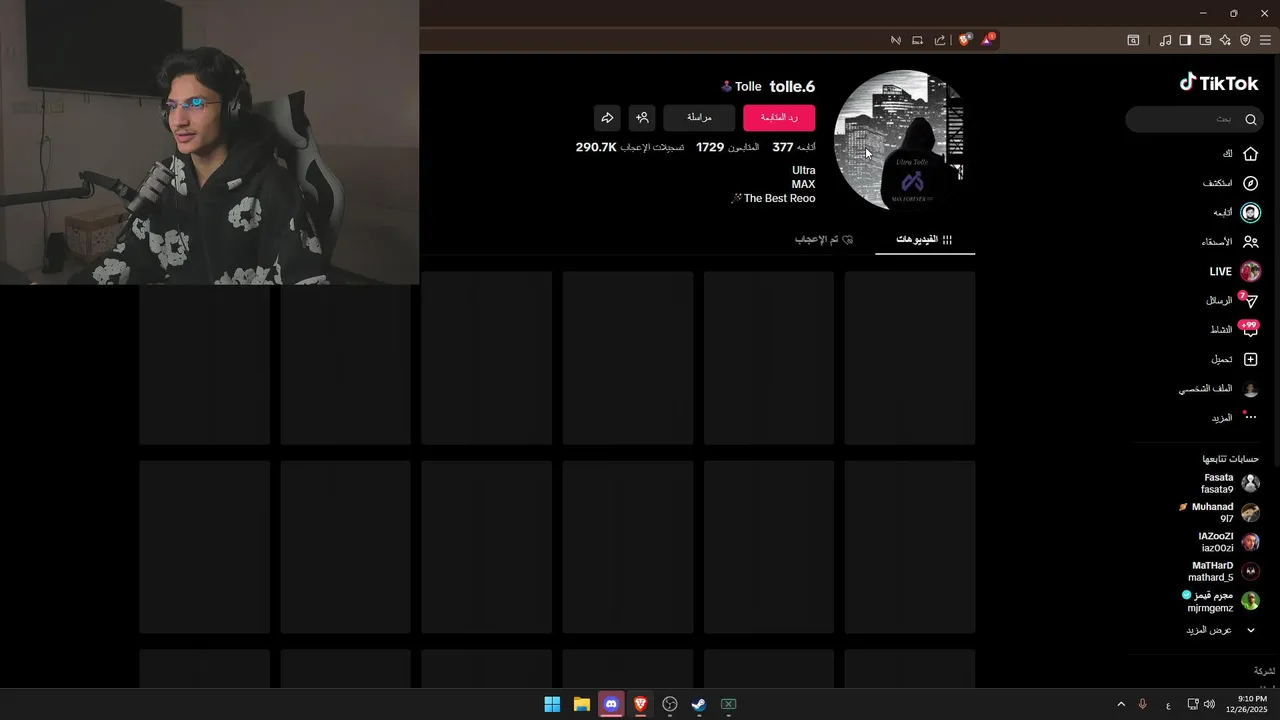
Task: Open File Explorer from the taskbar
Action: [x=581, y=704]
